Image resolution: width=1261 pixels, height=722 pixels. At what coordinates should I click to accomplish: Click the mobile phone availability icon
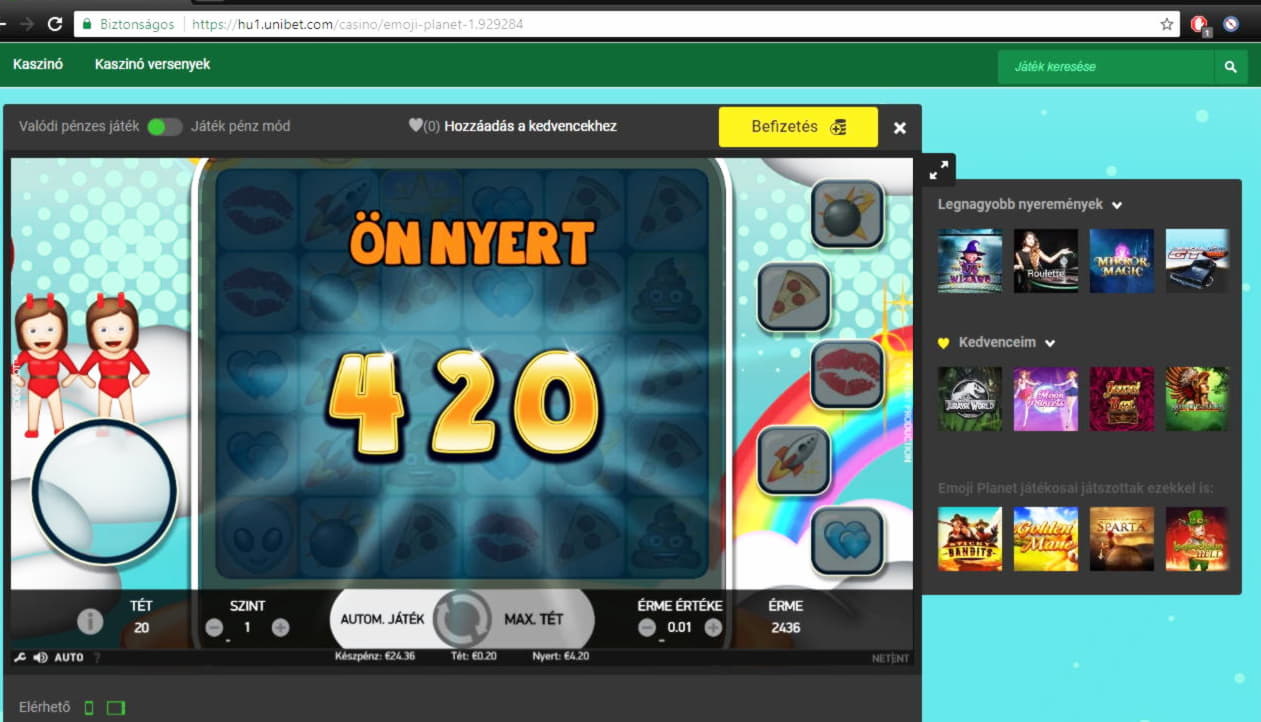89,708
